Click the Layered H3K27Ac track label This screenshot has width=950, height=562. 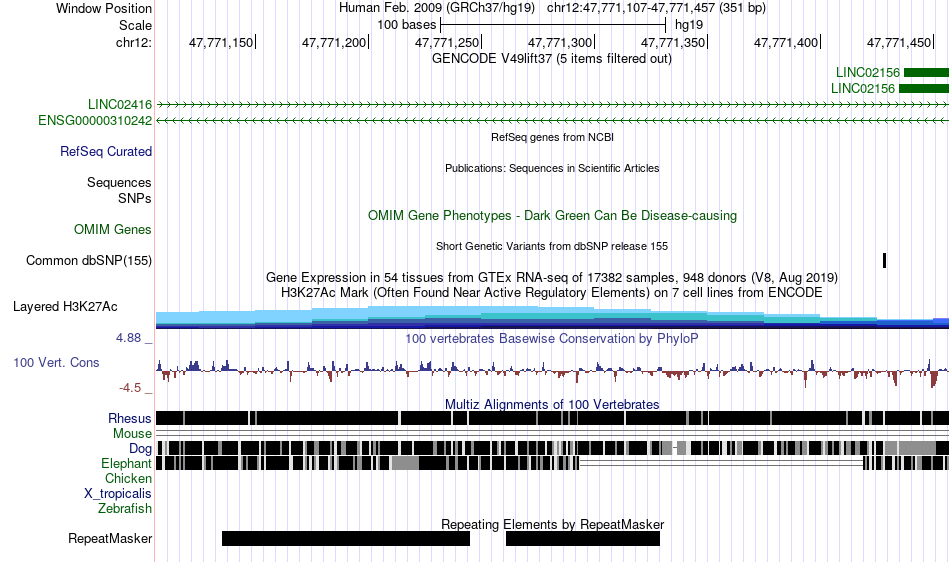(65, 306)
